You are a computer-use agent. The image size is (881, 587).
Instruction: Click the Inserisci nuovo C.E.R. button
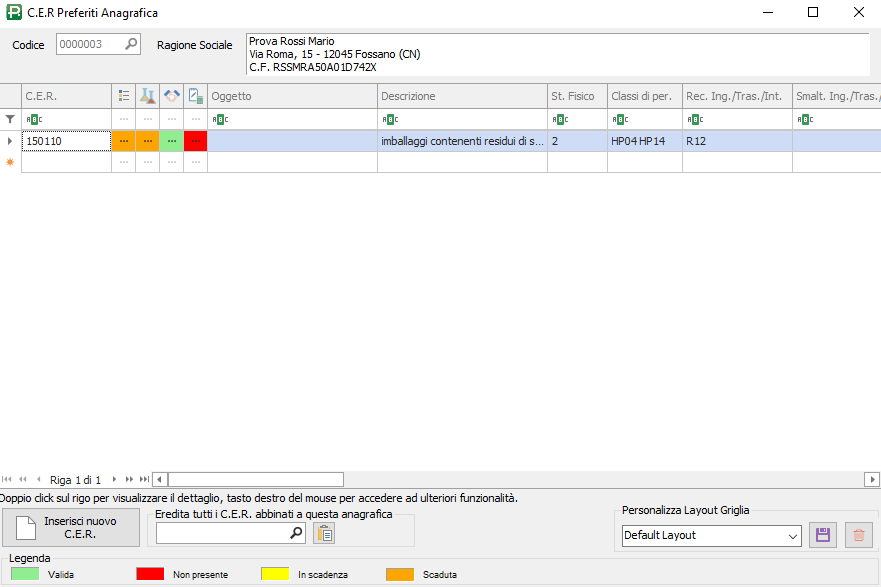point(71,527)
